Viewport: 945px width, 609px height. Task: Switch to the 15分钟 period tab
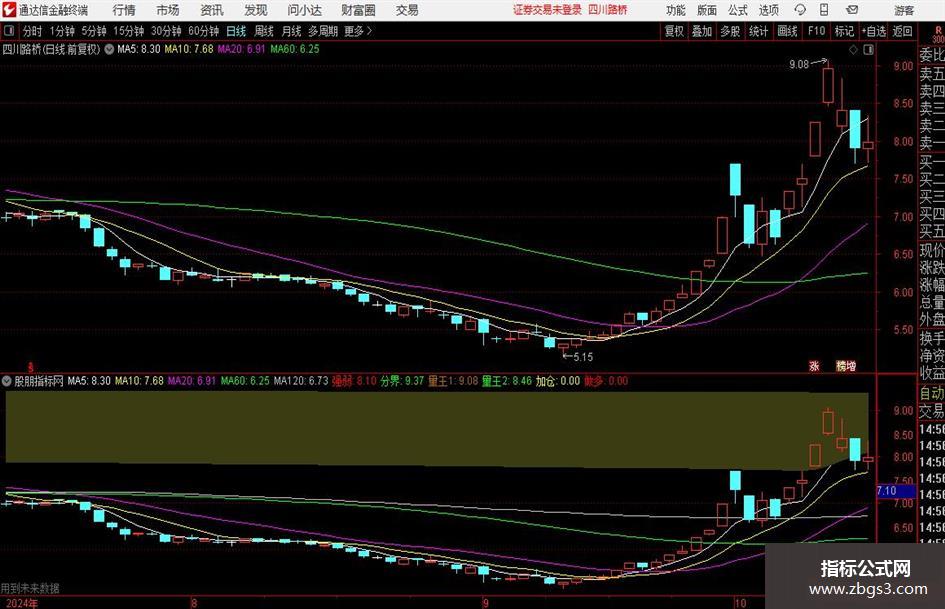point(128,31)
